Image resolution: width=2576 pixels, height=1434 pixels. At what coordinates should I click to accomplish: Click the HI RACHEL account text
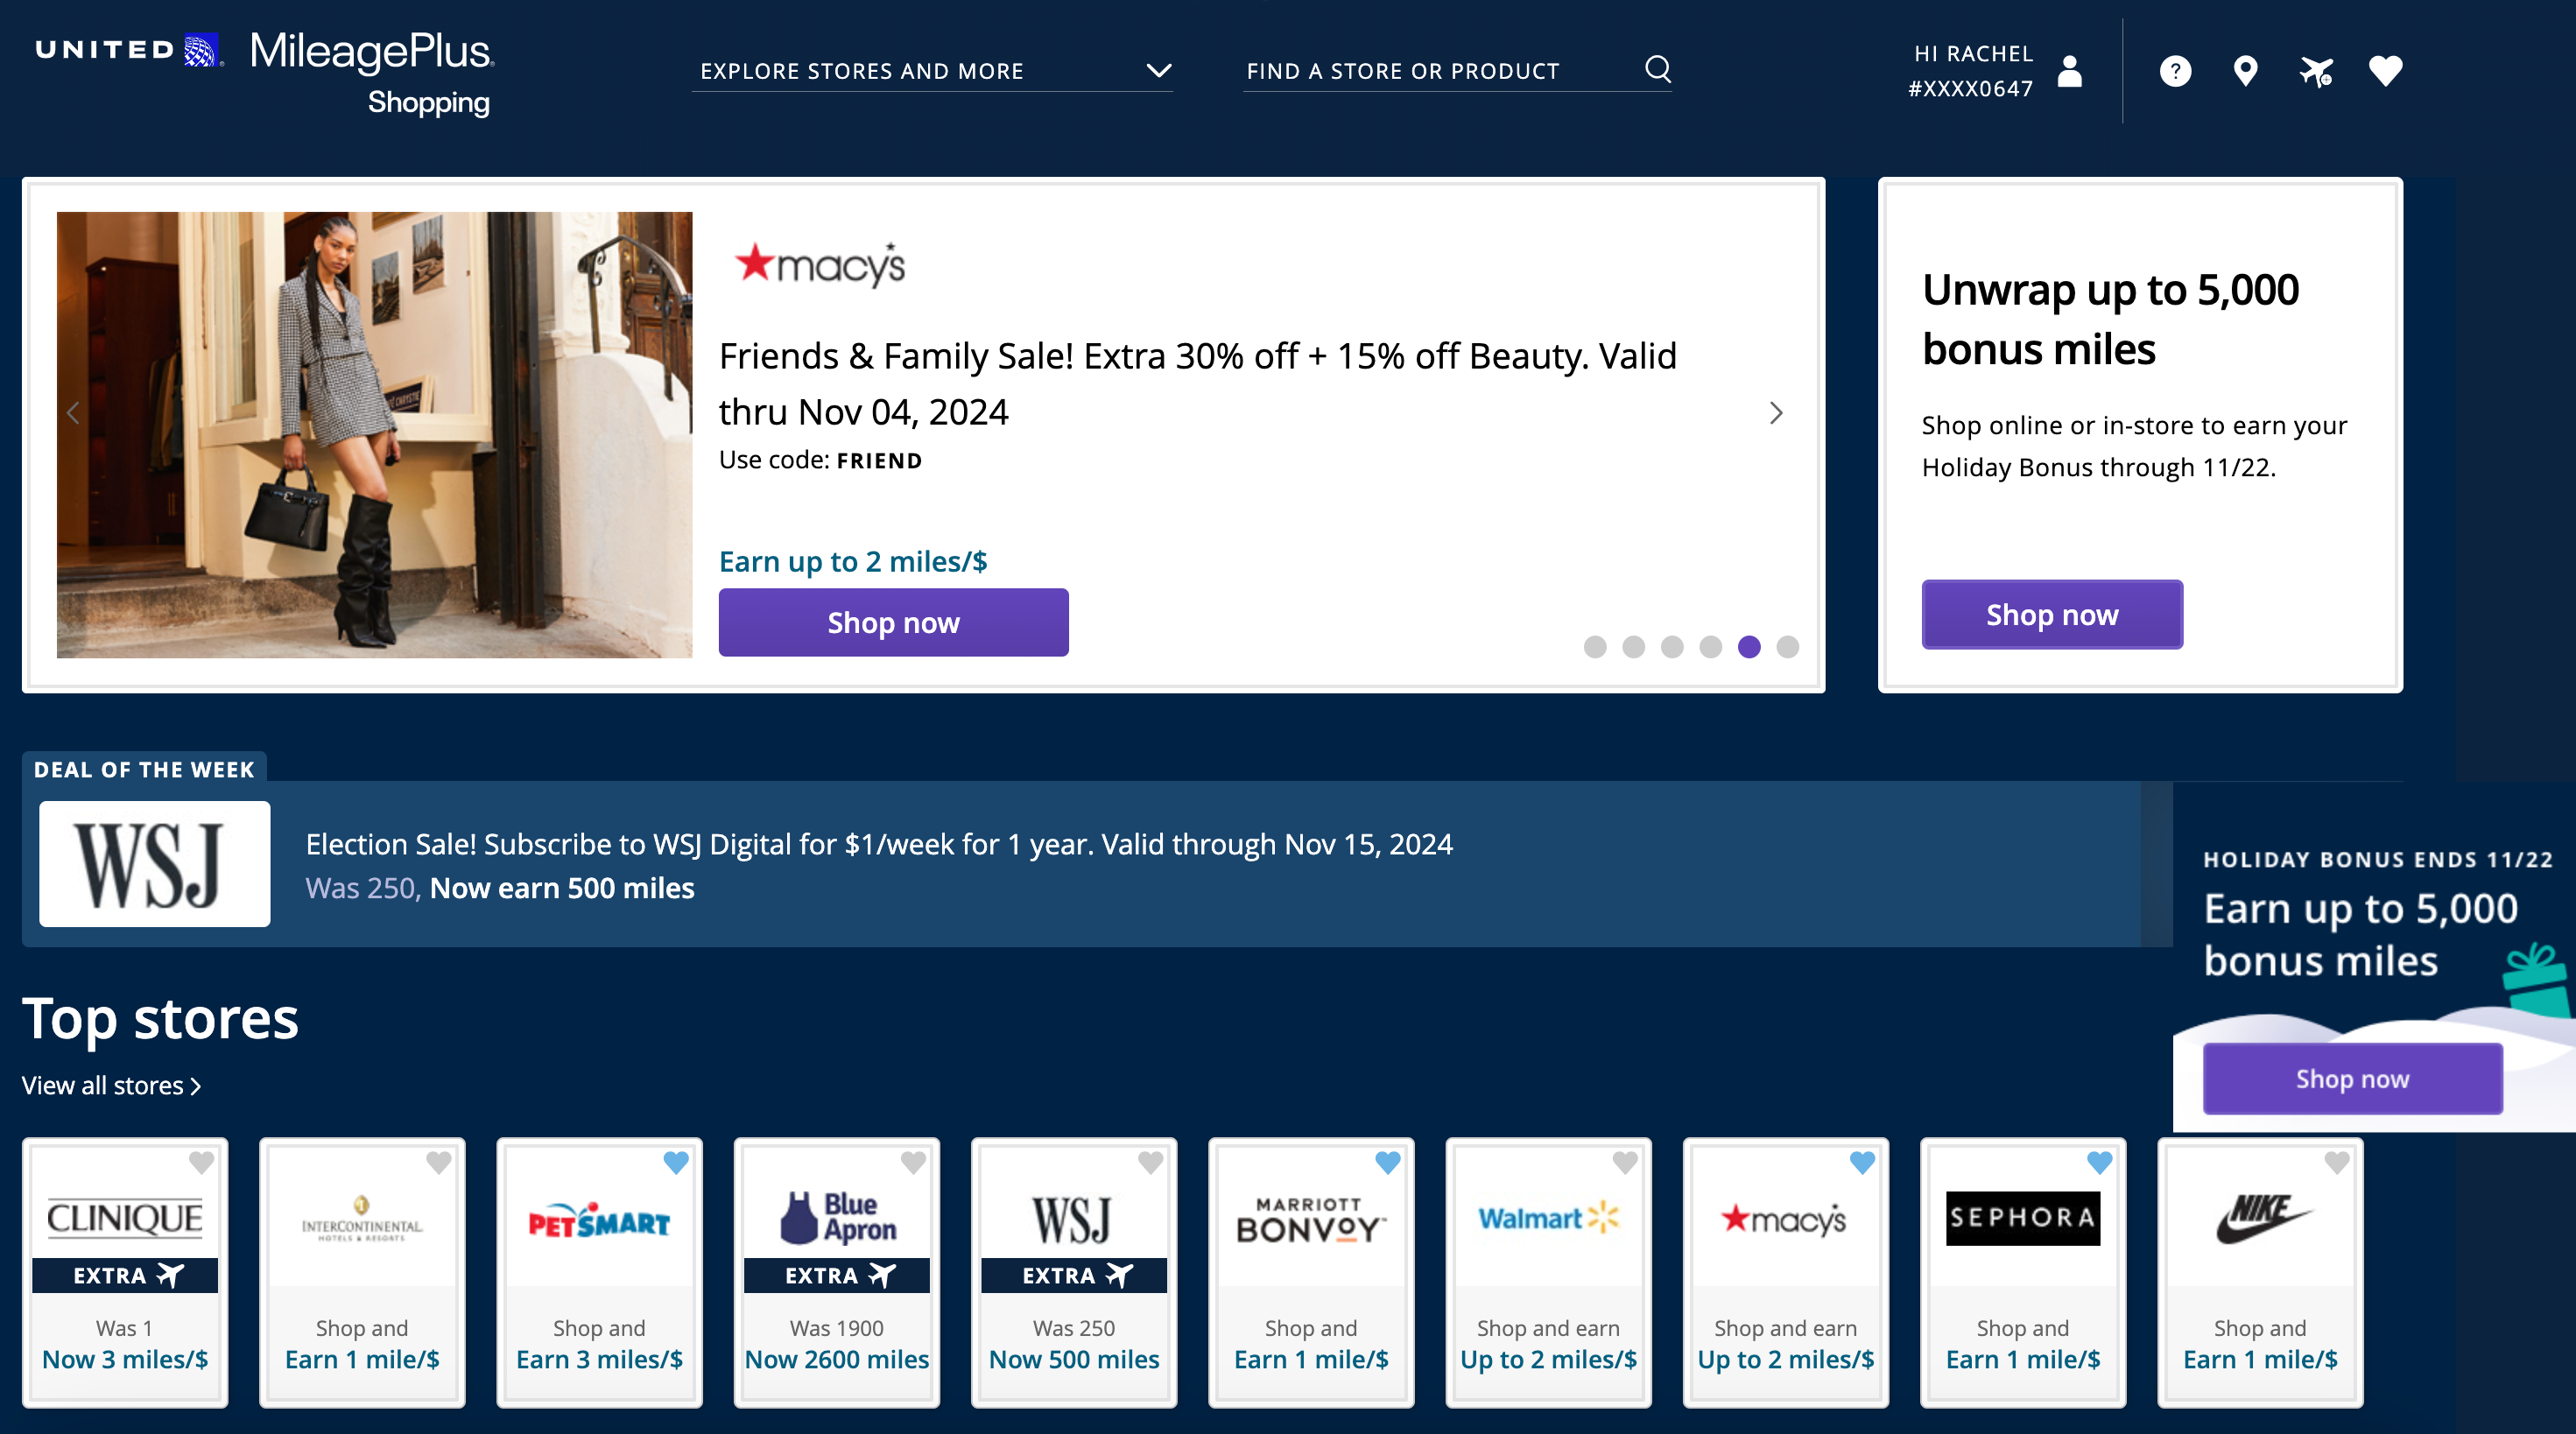click(1973, 53)
